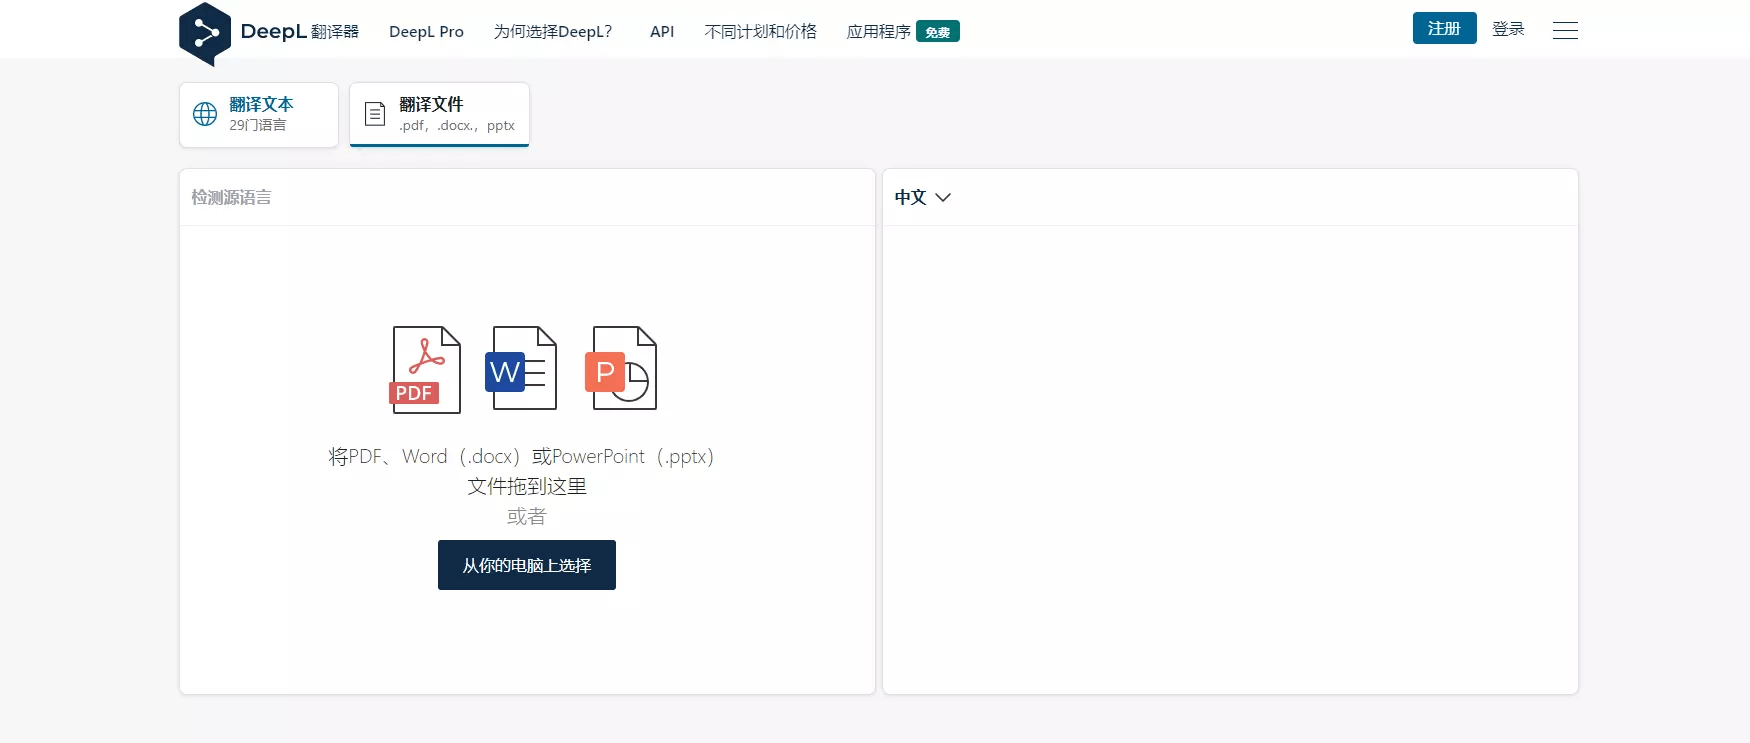Click the 登录 login link
Viewport: 1750px width, 743px height.
(x=1508, y=29)
